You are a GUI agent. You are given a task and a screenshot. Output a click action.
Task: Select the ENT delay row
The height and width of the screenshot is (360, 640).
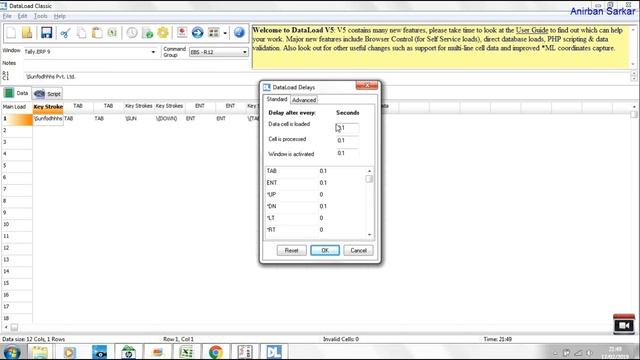point(315,183)
